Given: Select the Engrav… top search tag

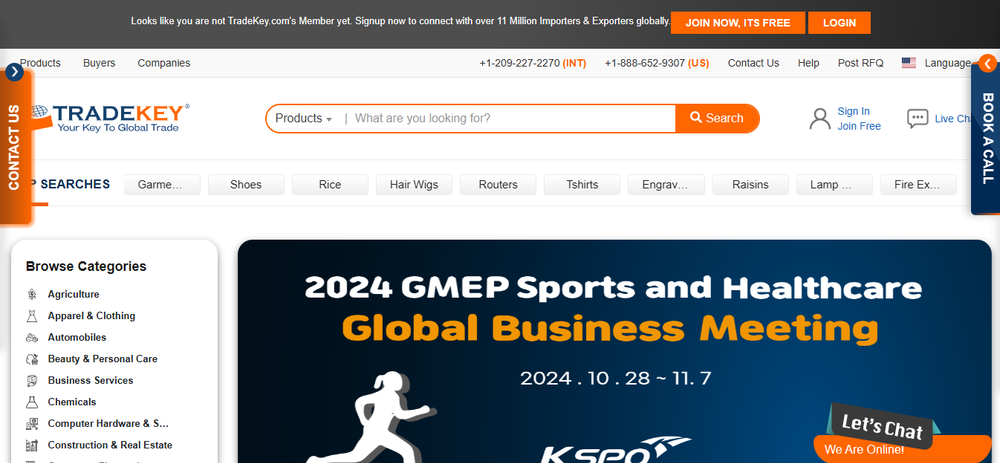Looking at the screenshot, I should (x=666, y=185).
